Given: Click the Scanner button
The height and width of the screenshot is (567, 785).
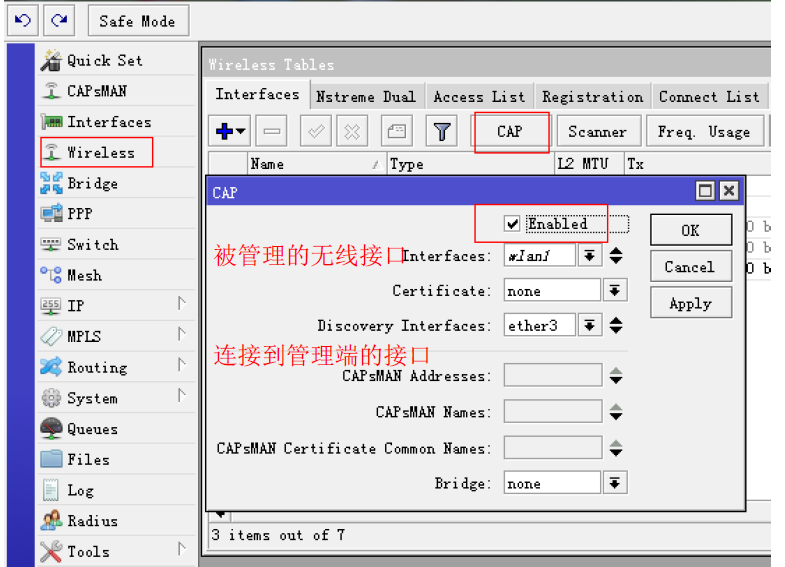Looking at the screenshot, I should (598, 132).
